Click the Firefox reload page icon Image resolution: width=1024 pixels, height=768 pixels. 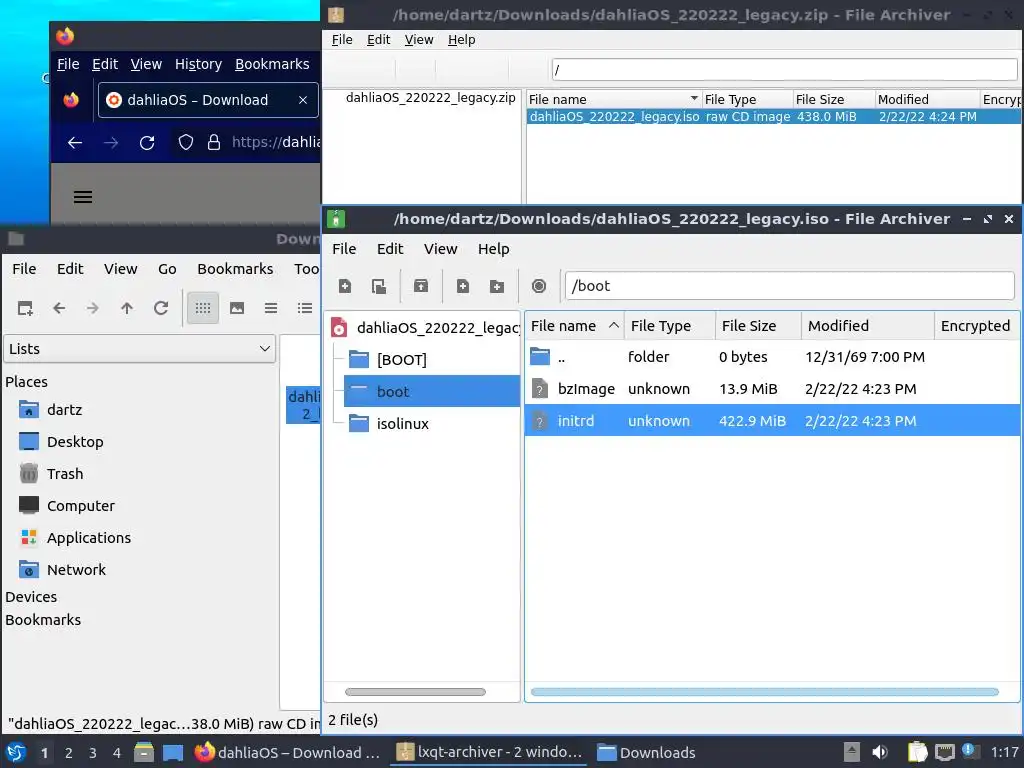pos(147,142)
